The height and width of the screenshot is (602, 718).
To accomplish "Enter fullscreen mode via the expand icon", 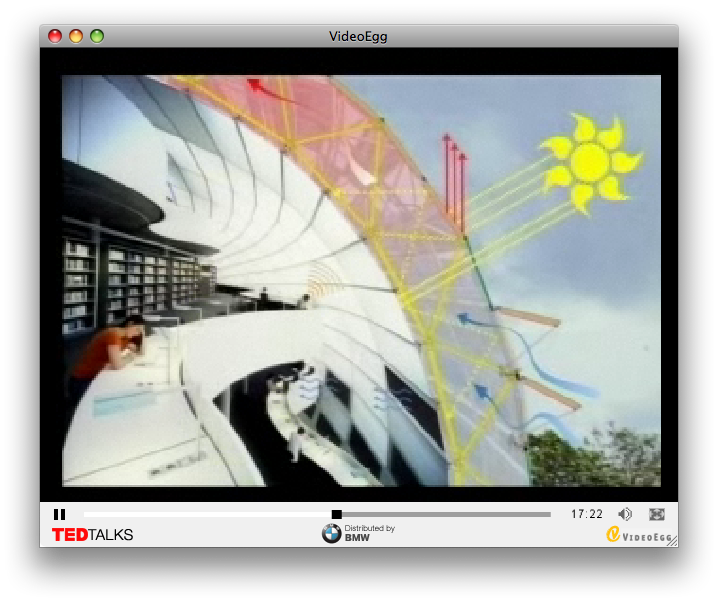I will pyautogui.click(x=657, y=514).
